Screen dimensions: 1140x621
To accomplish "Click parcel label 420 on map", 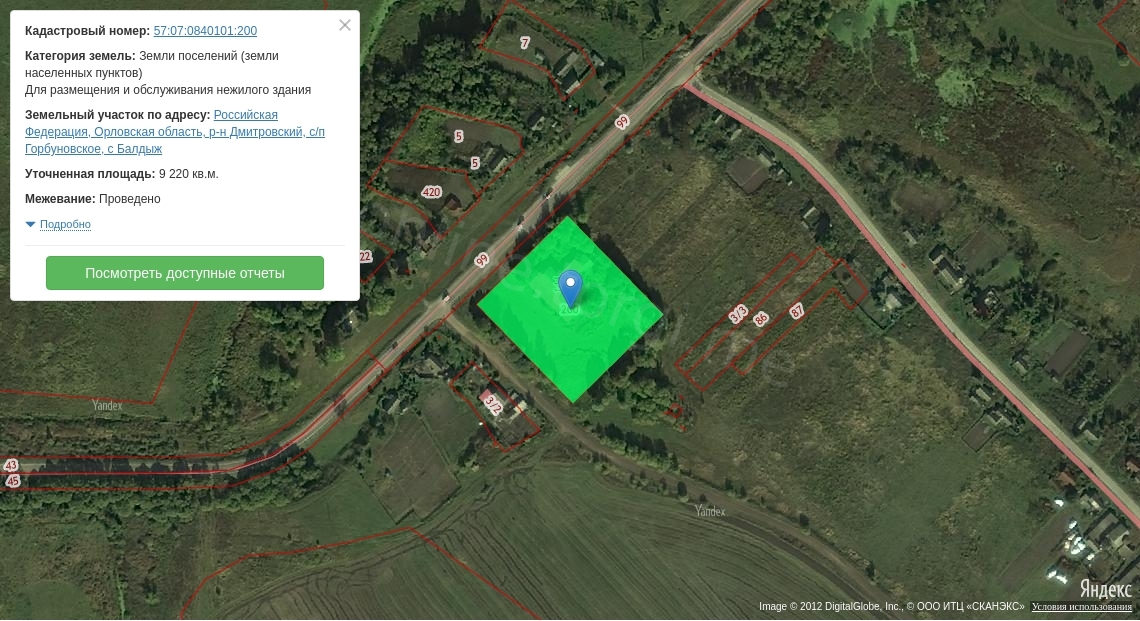I will (432, 192).
